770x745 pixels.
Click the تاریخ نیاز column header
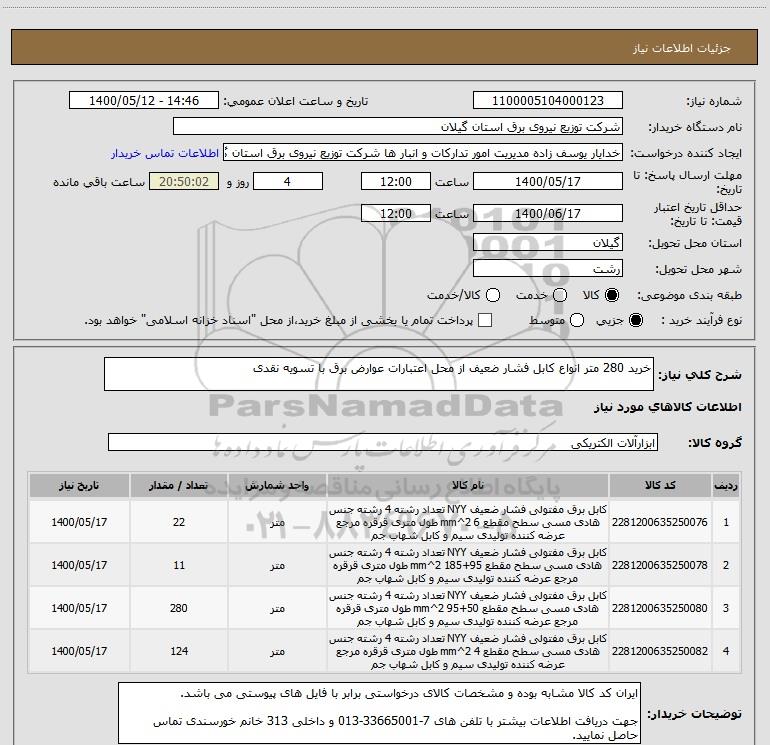tap(79, 485)
